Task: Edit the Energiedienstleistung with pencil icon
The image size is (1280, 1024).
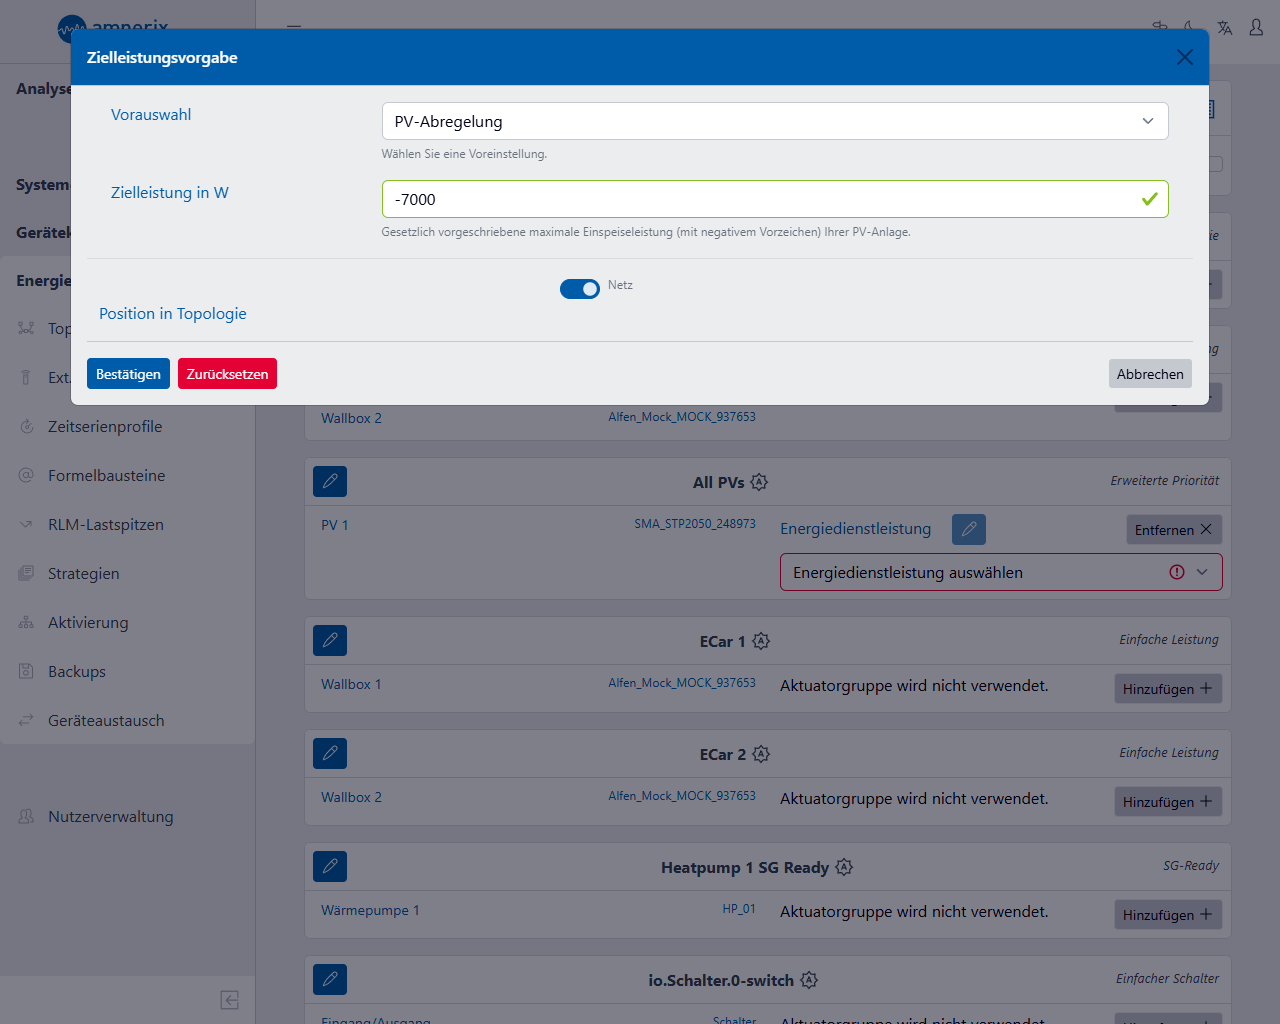Action: pos(968,529)
